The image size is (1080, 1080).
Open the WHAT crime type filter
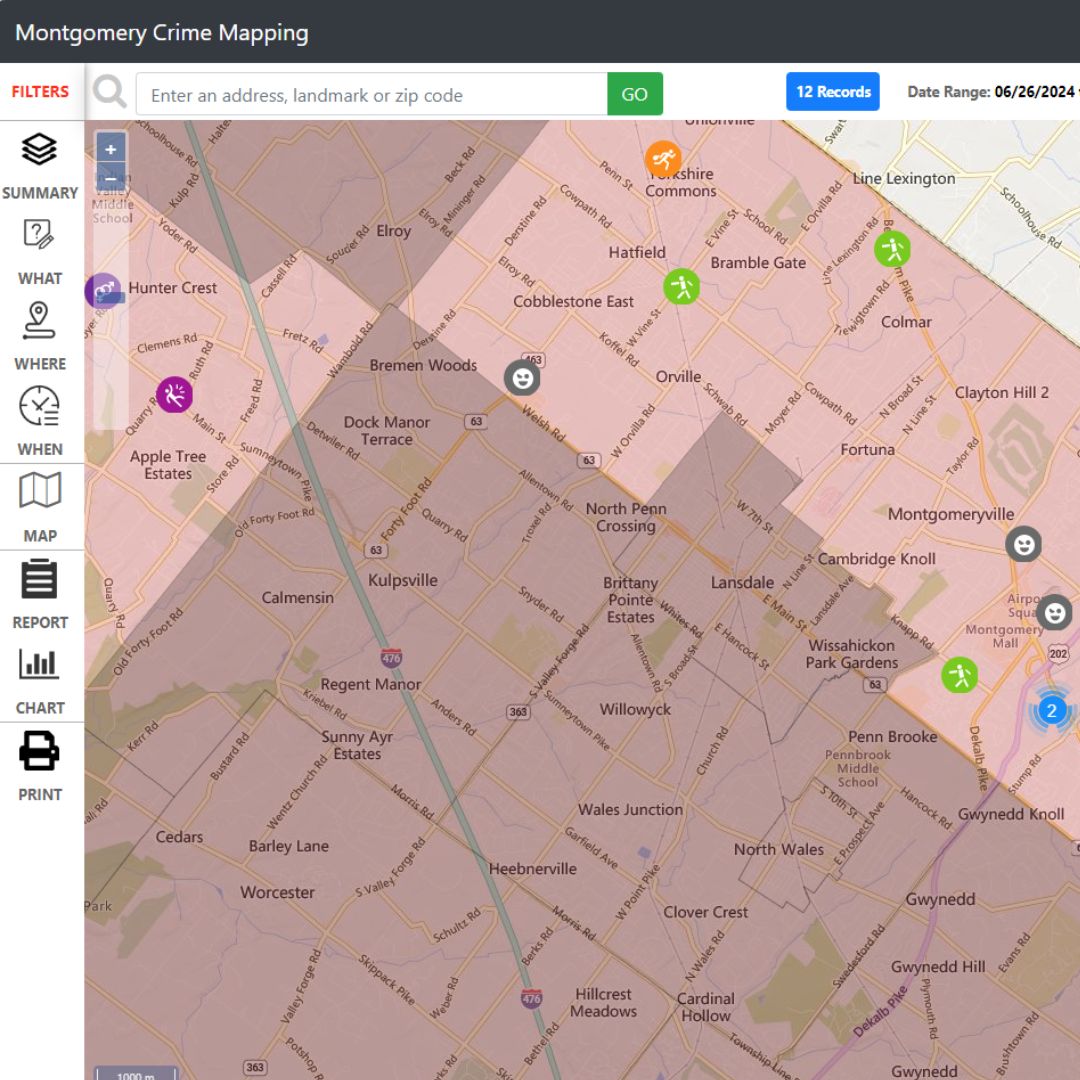pyautogui.click(x=40, y=251)
